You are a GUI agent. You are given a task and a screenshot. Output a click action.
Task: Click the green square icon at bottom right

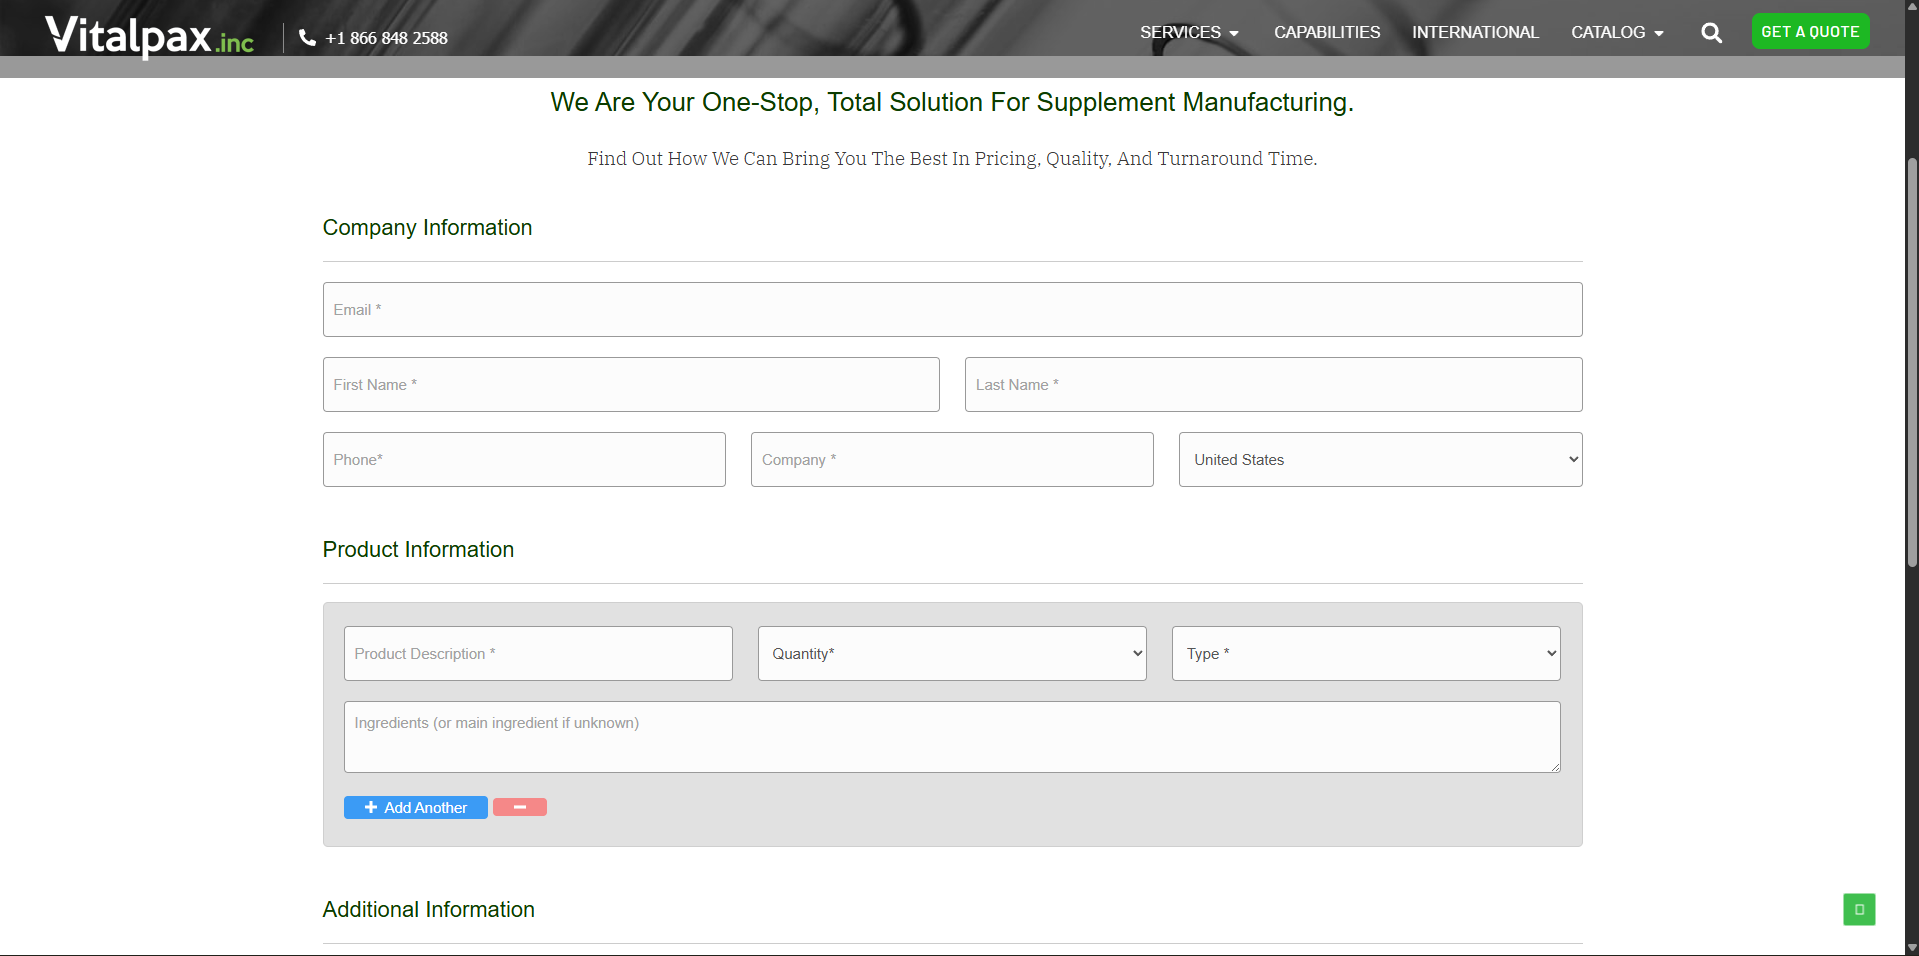(x=1859, y=909)
